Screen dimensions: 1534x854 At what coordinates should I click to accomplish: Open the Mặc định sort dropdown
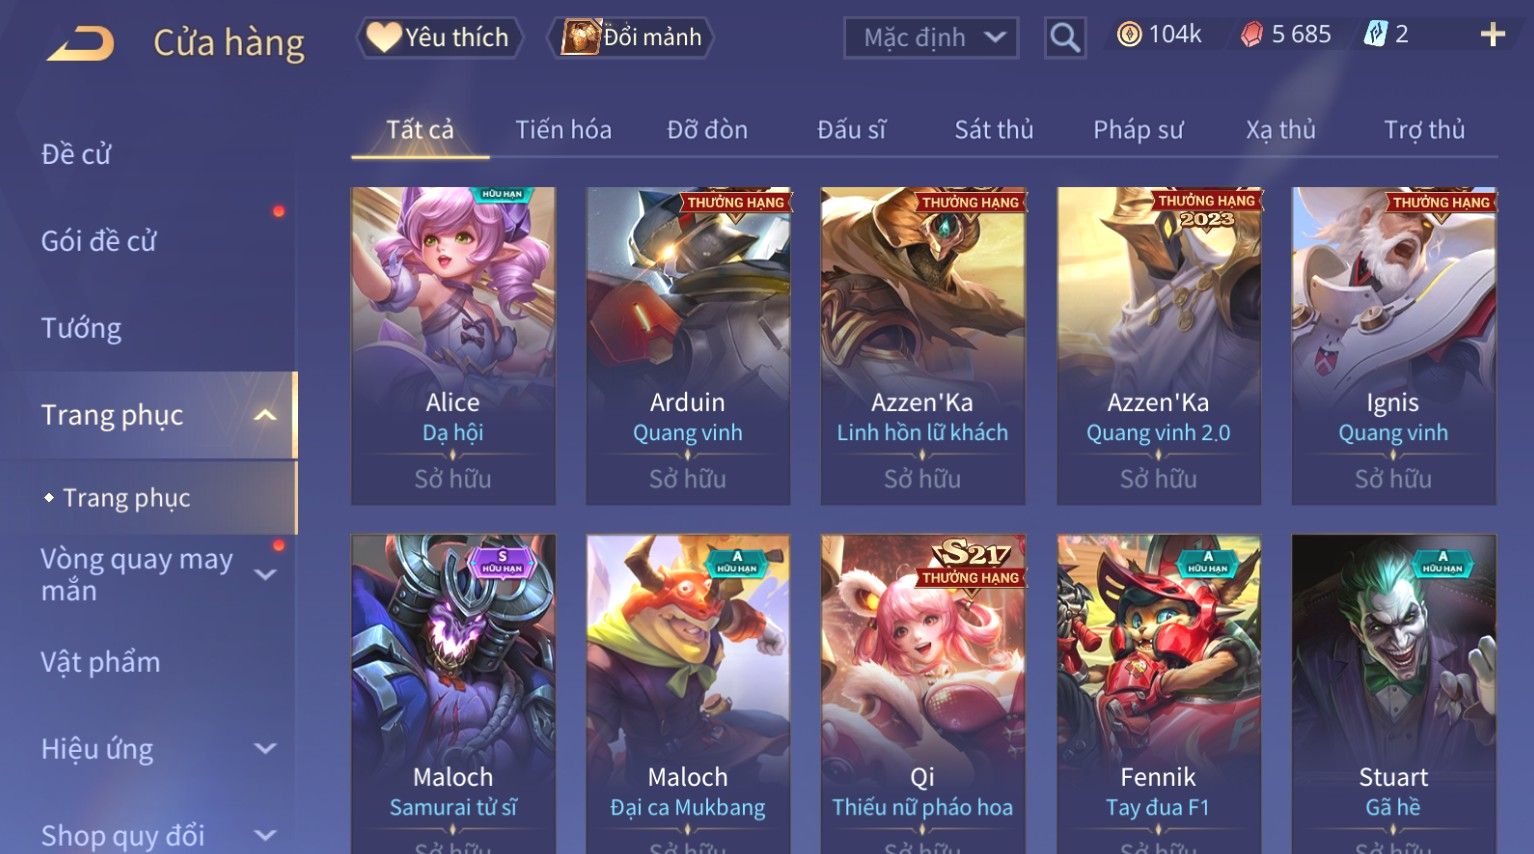(x=931, y=38)
